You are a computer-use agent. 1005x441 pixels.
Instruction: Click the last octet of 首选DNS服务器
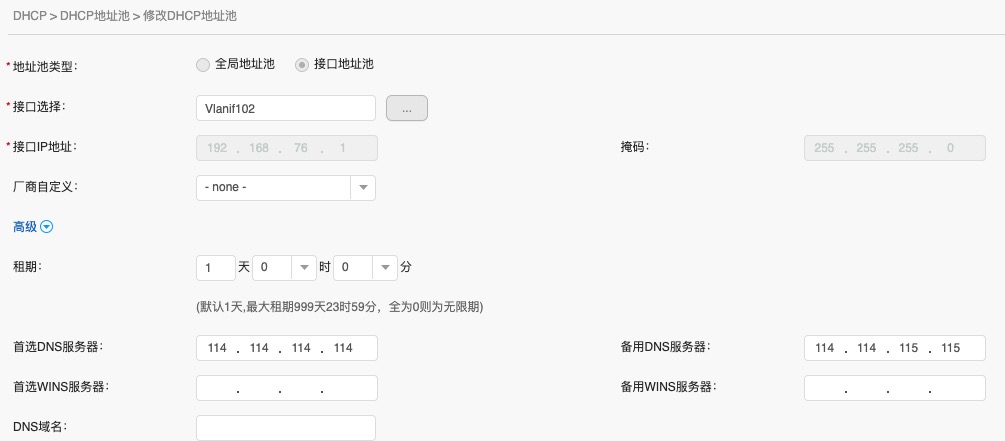click(343, 348)
